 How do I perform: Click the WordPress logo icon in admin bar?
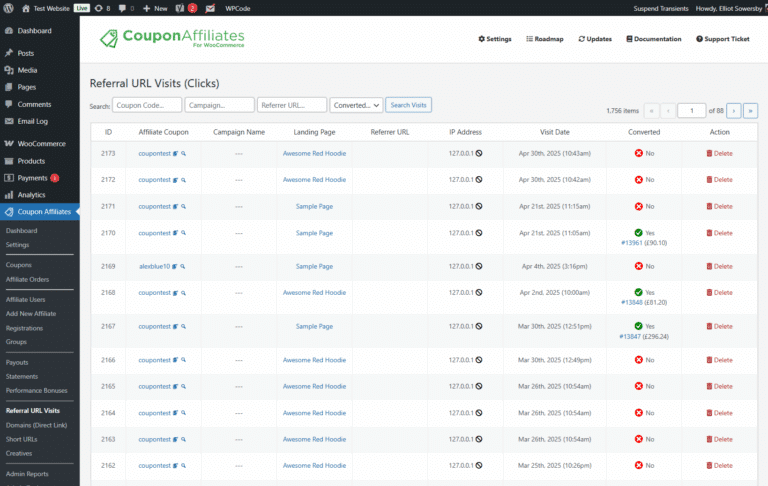(8, 8)
